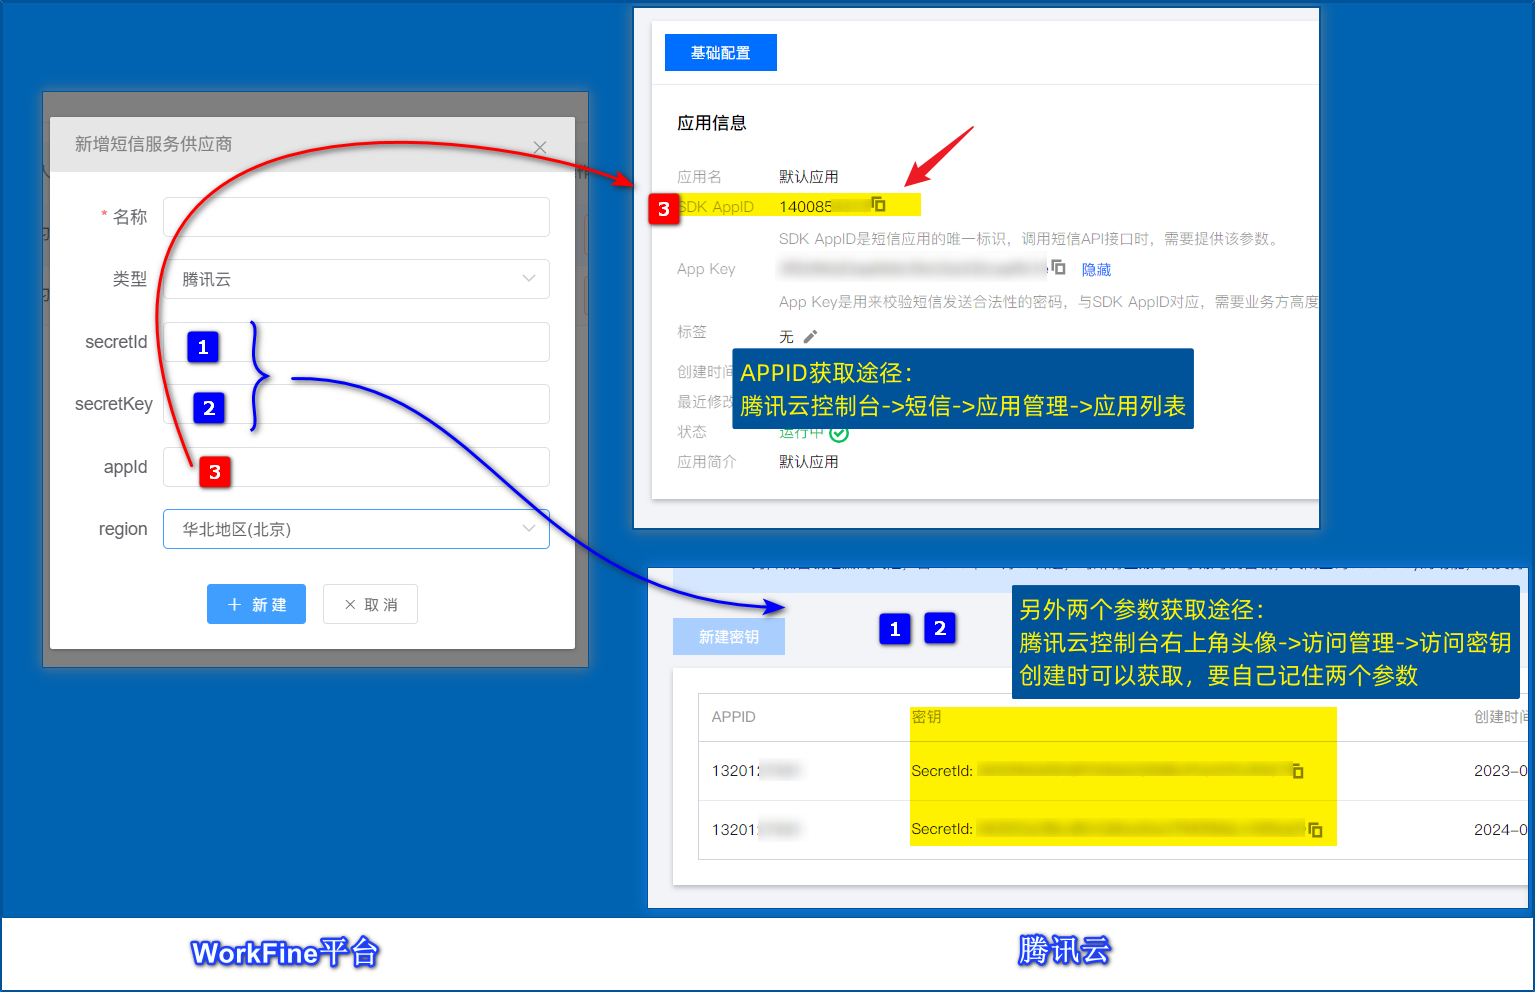The image size is (1535, 992).
Task: Close the 新增短信服务供应商 dialog
Action: [x=540, y=147]
